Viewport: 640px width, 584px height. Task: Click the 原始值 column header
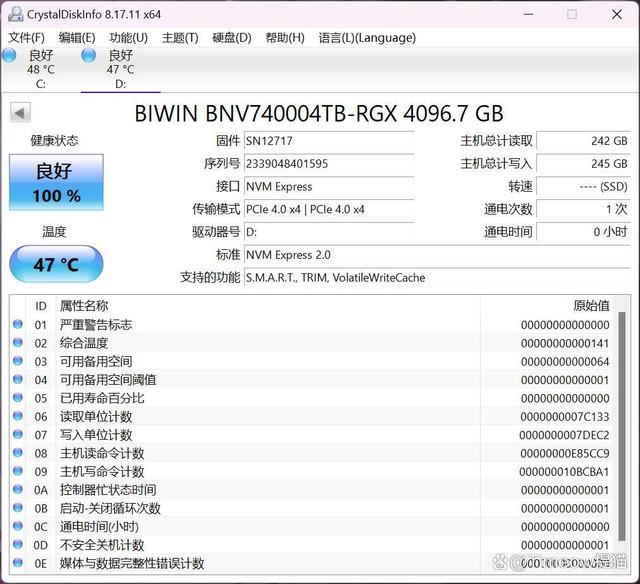pyautogui.click(x=590, y=306)
